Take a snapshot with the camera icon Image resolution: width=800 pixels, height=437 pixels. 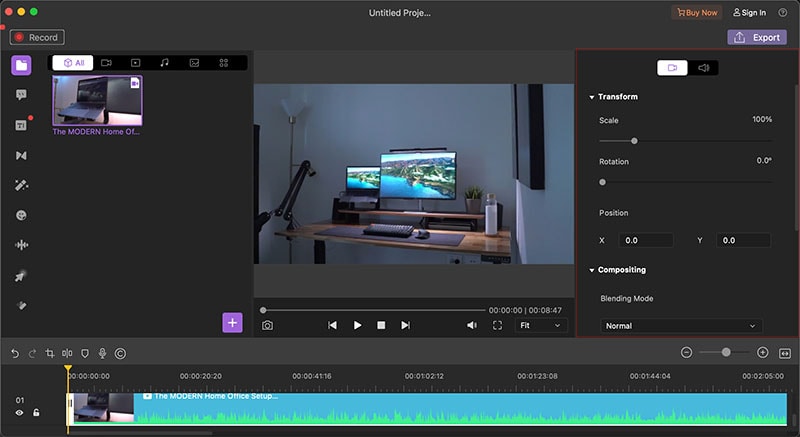coord(267,325)
